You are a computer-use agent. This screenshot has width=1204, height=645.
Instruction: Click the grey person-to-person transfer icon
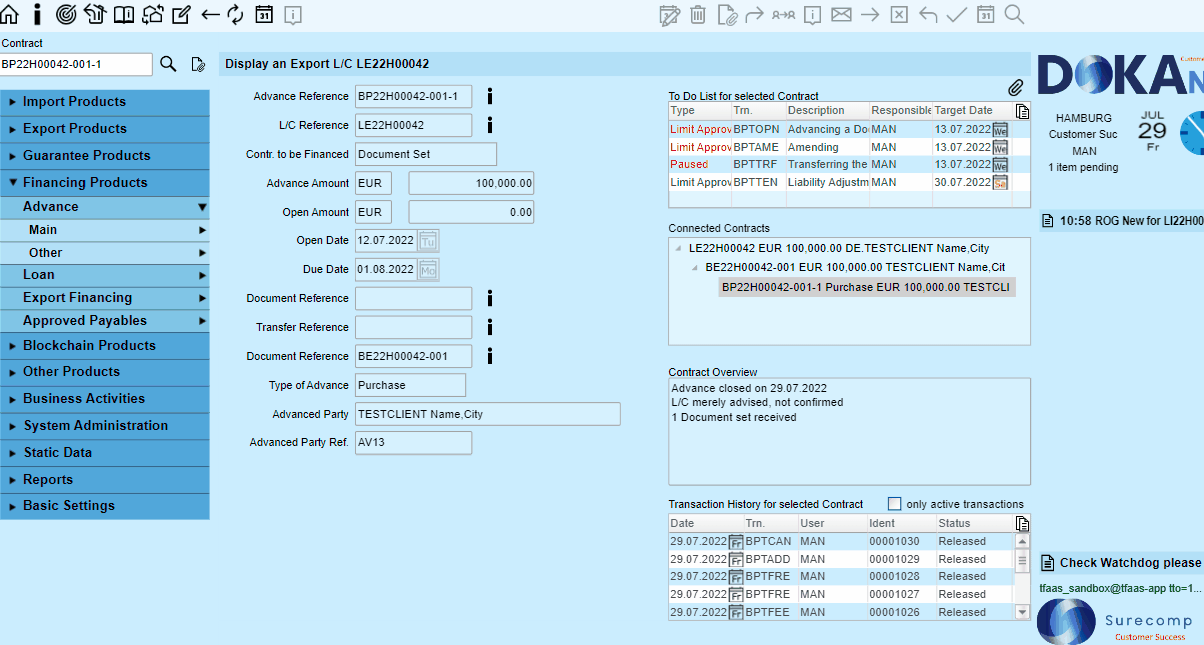click(x=784, y=14)
